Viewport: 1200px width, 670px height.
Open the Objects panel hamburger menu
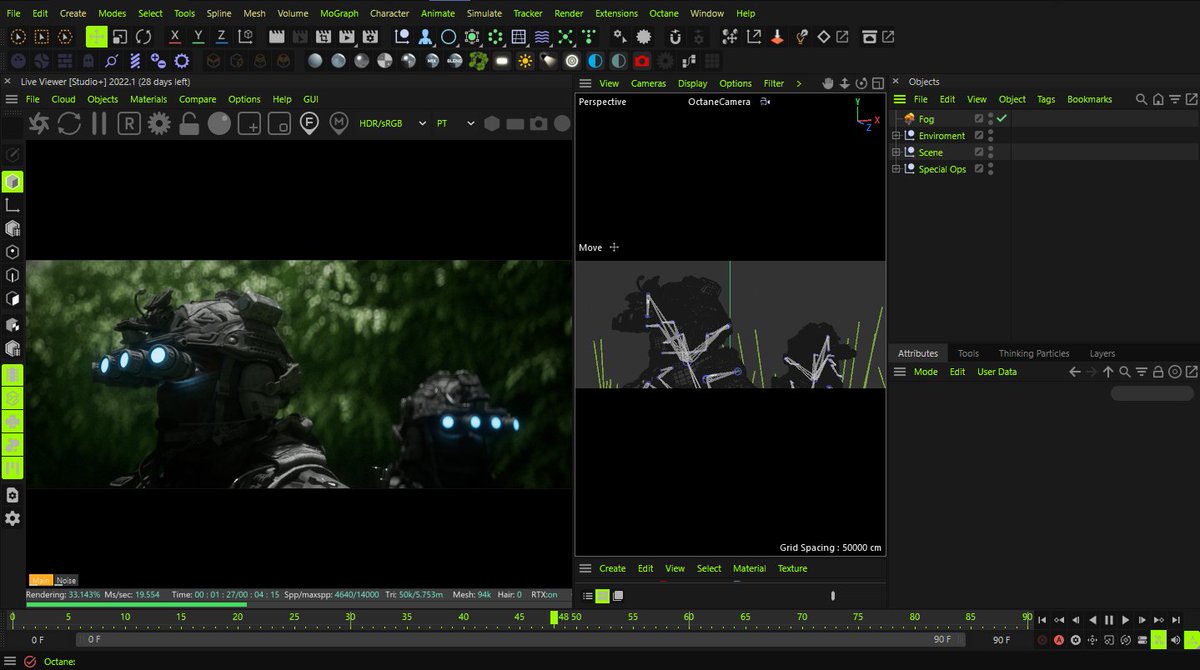(899, 99)
